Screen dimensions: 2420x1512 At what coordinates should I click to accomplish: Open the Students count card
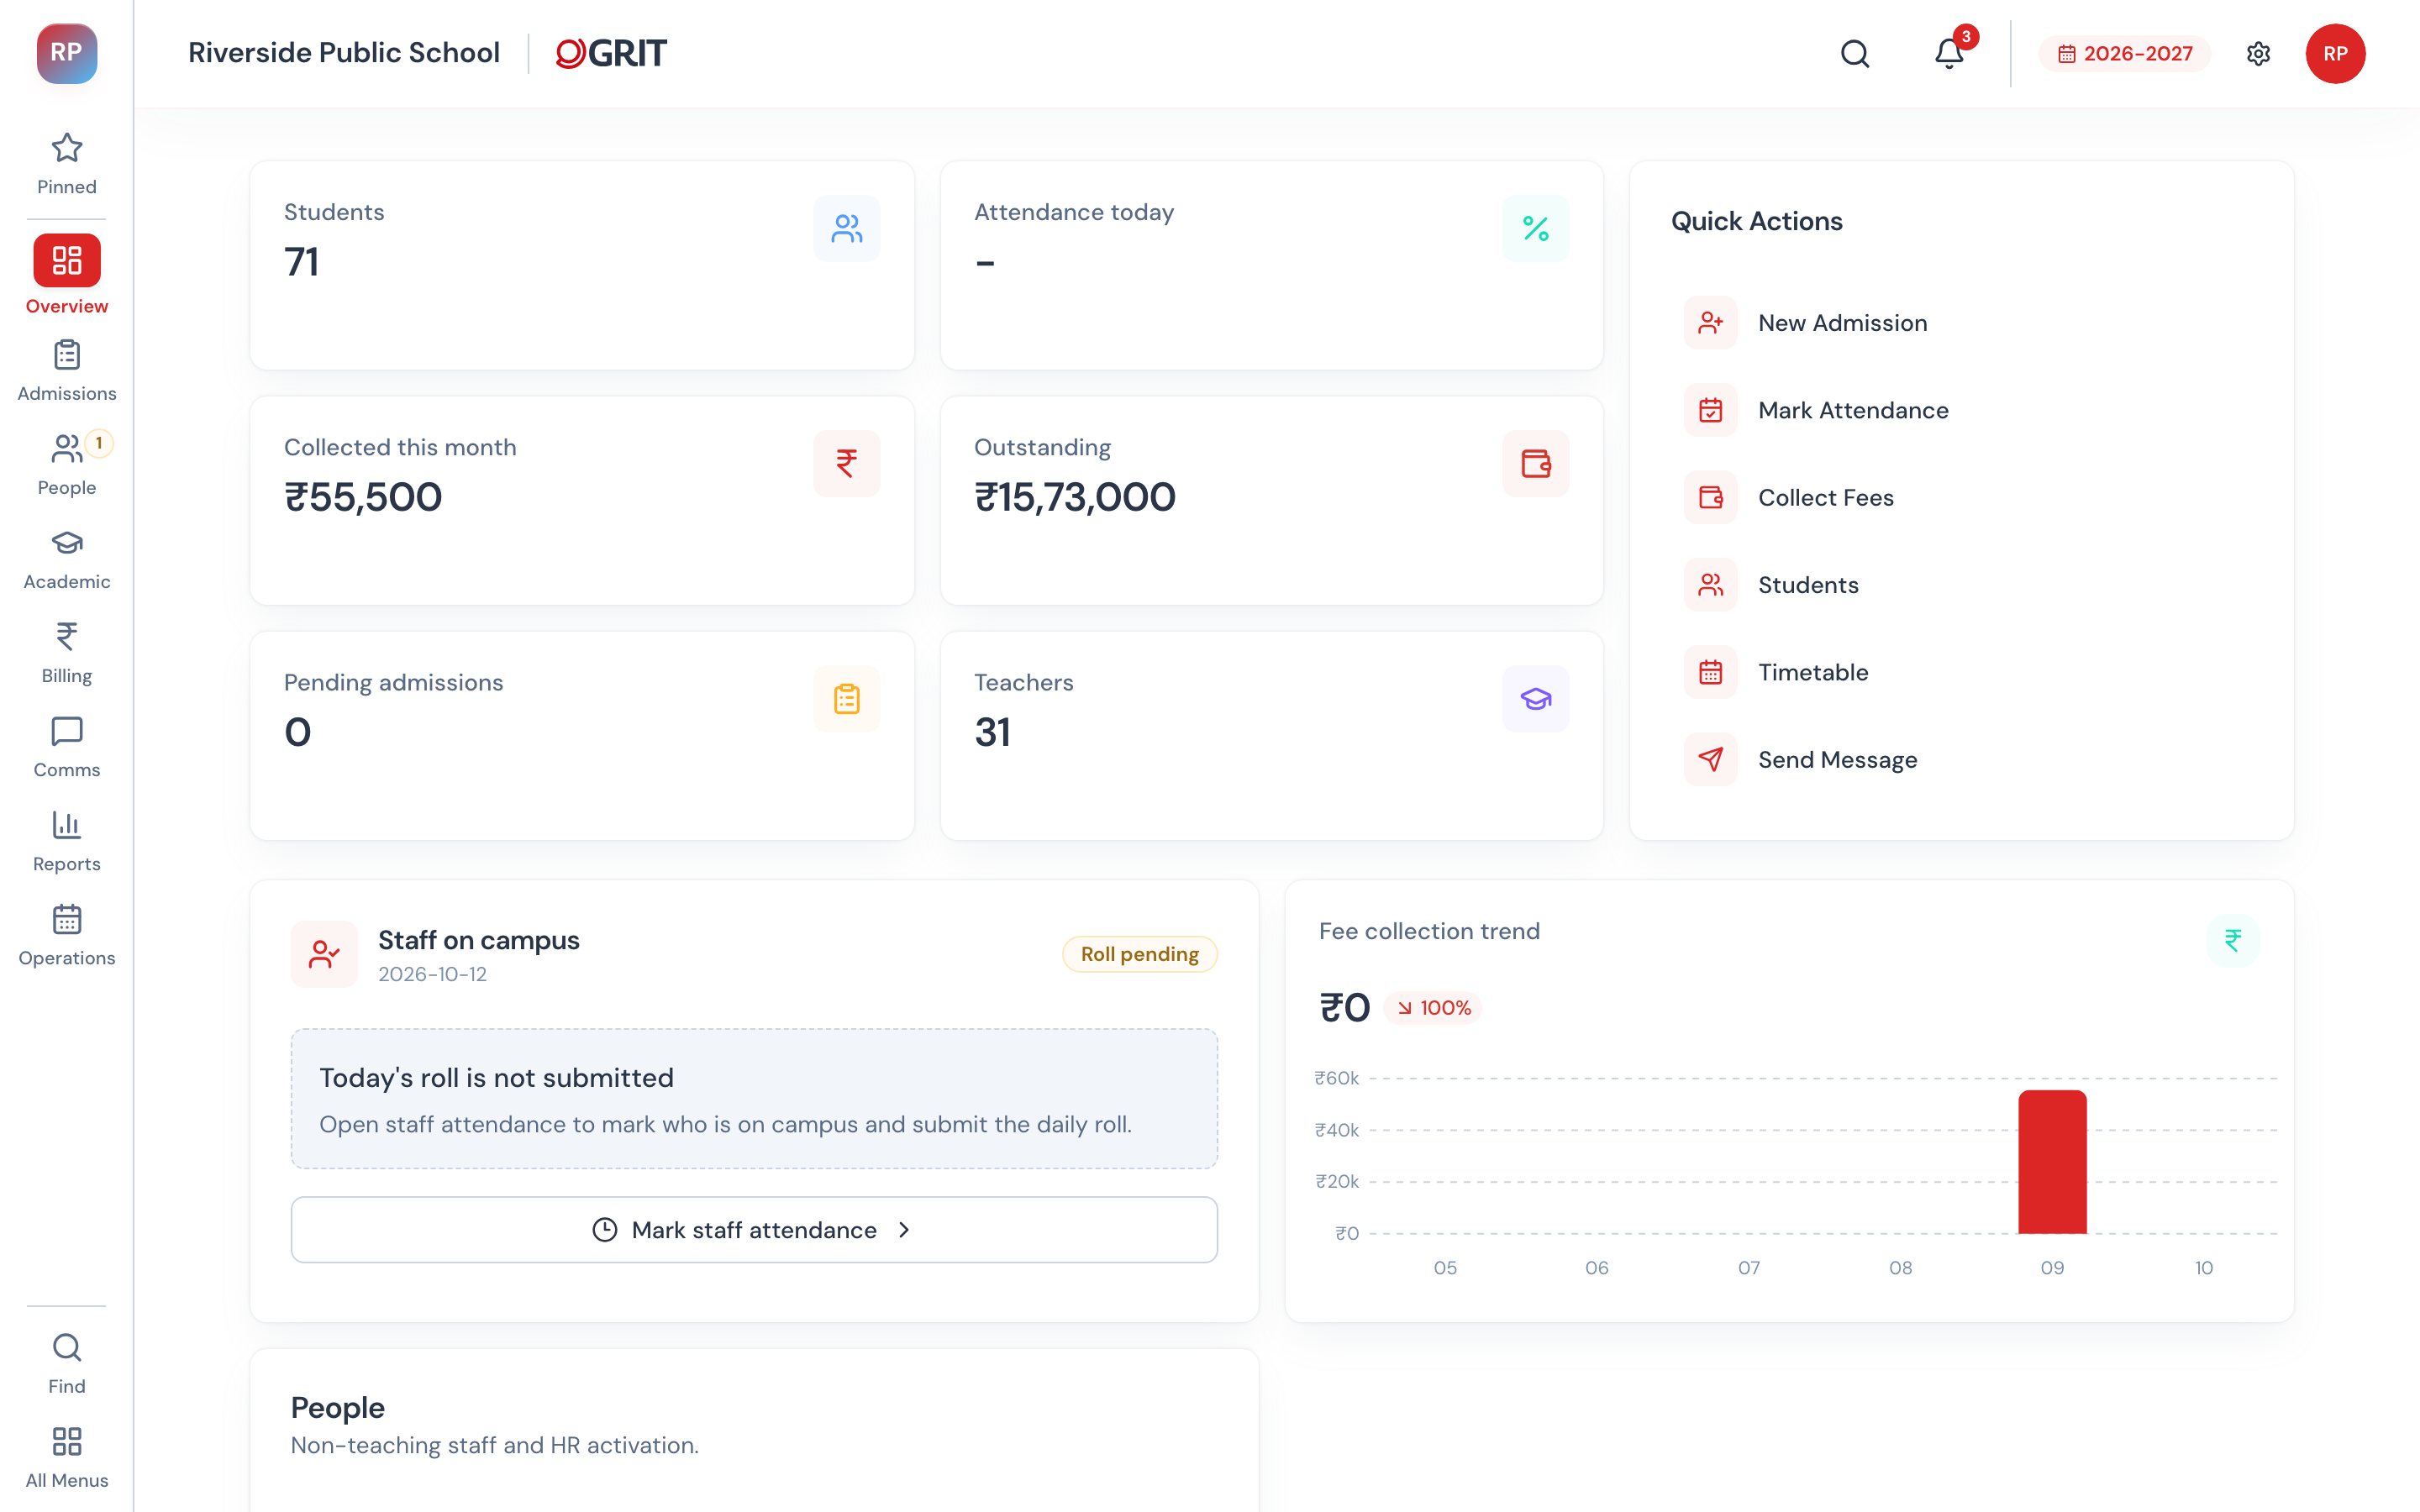[582, 265]
